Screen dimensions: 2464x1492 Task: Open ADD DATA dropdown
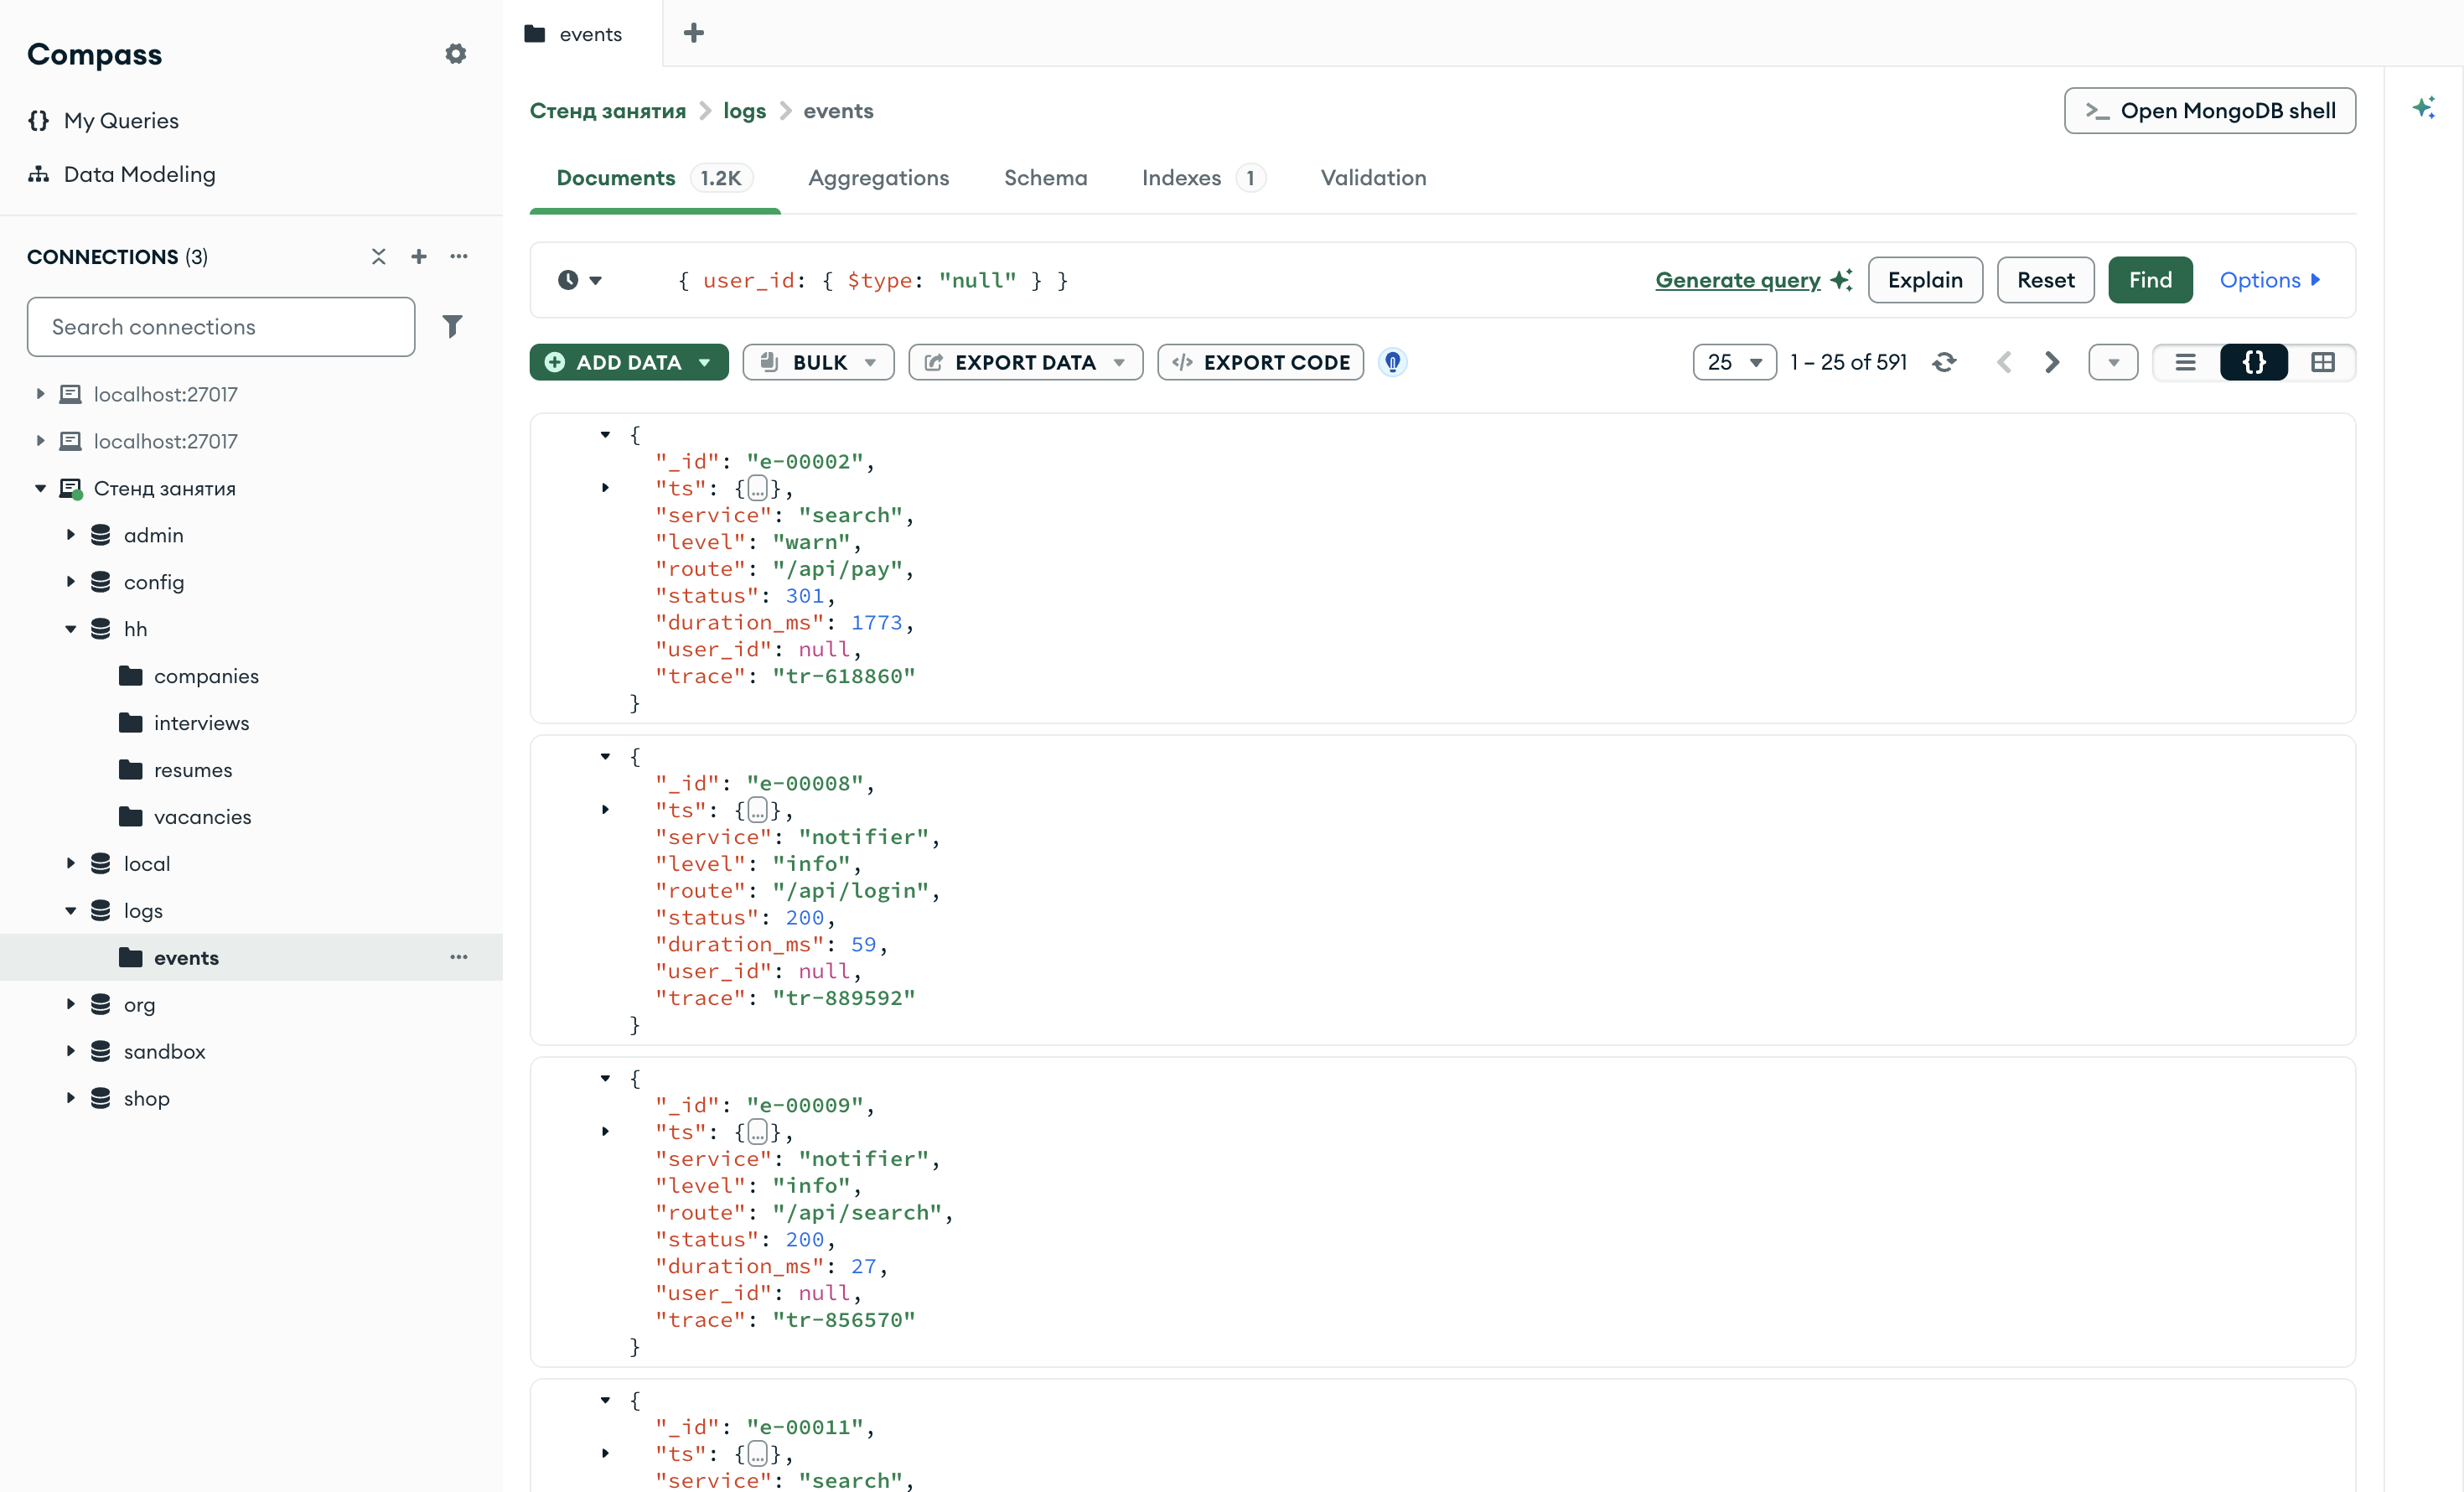click(629, 362)
